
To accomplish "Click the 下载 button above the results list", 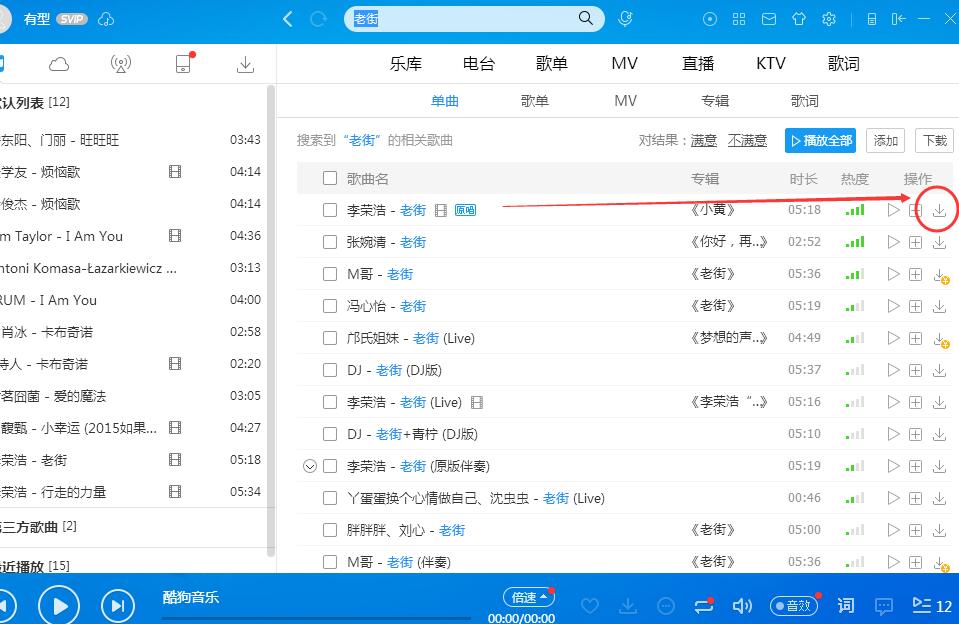I will pos(935,141).
